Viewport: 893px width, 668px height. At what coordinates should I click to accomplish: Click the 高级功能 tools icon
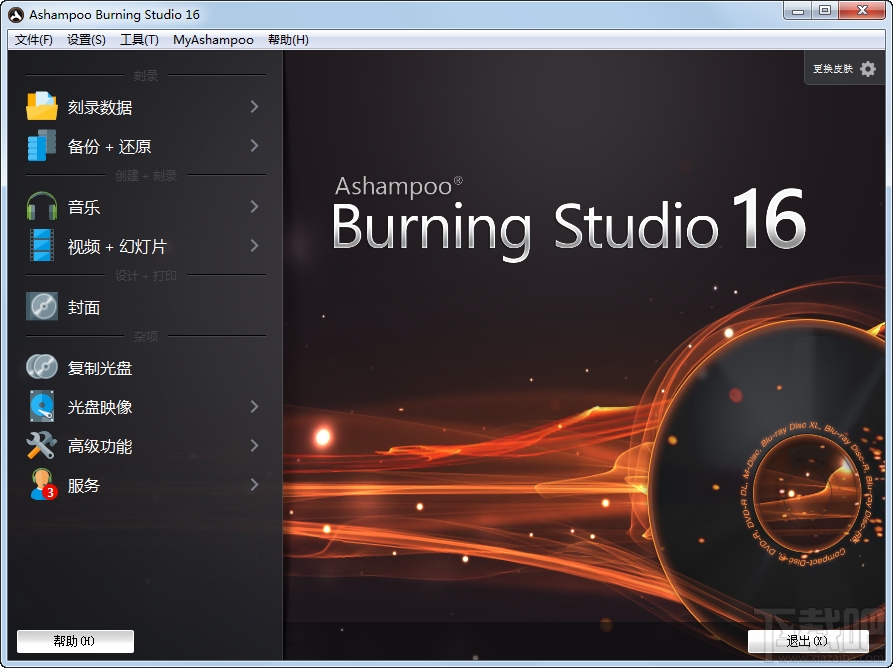pyautogui.click(x=42, y=445)
